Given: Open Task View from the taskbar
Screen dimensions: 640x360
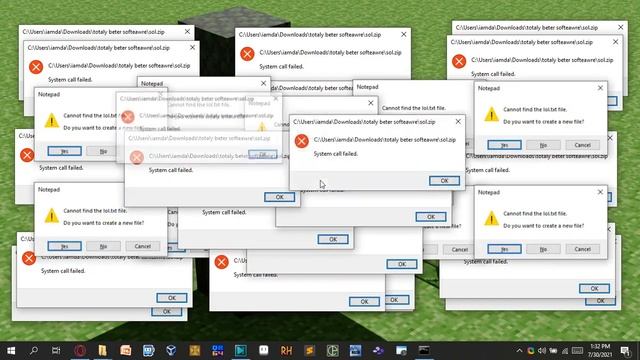Looking at the screenshot, I should point(56,351).
